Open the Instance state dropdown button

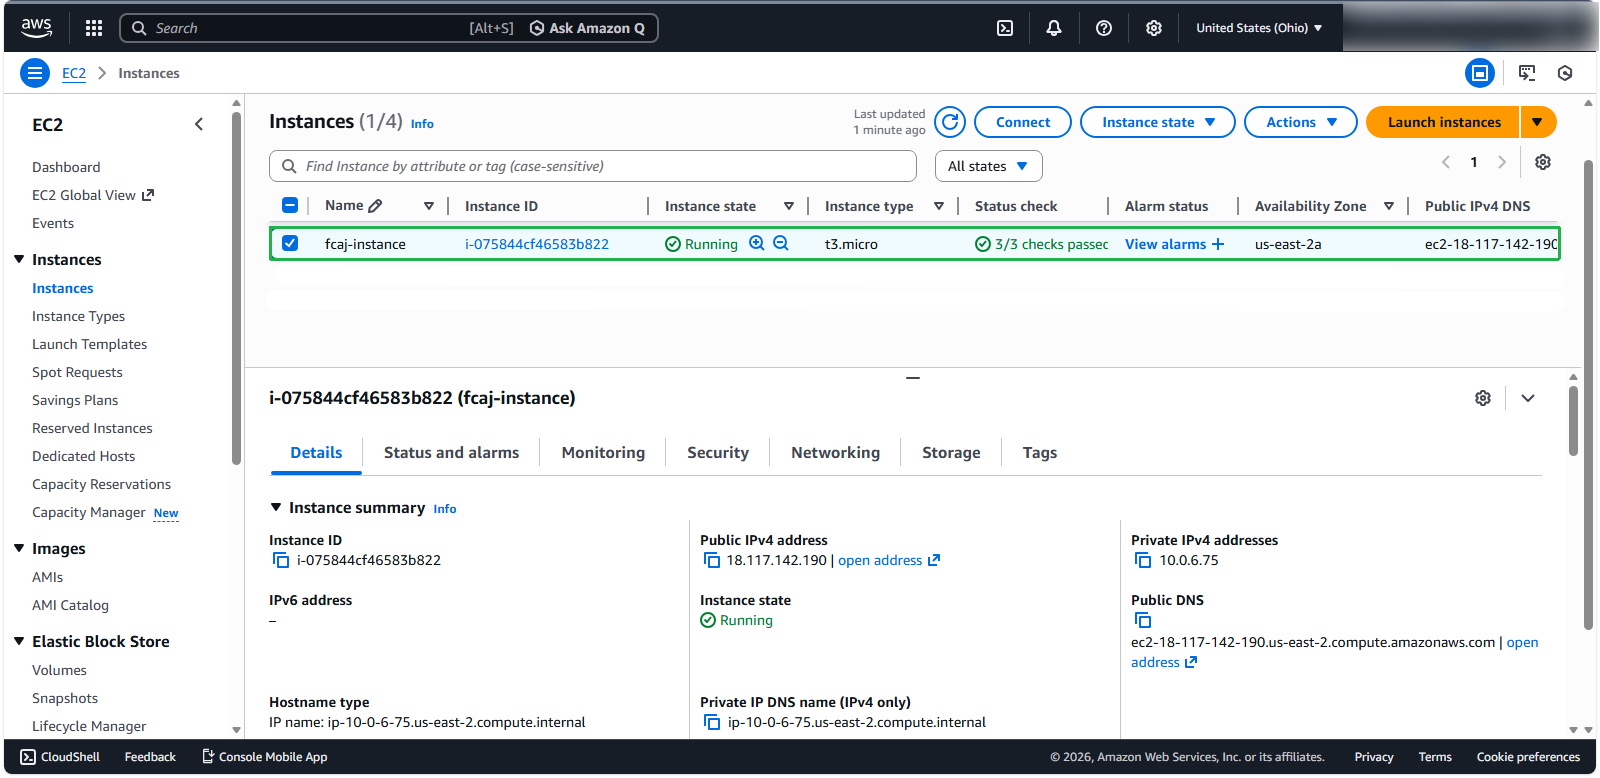coord(1158,122)
